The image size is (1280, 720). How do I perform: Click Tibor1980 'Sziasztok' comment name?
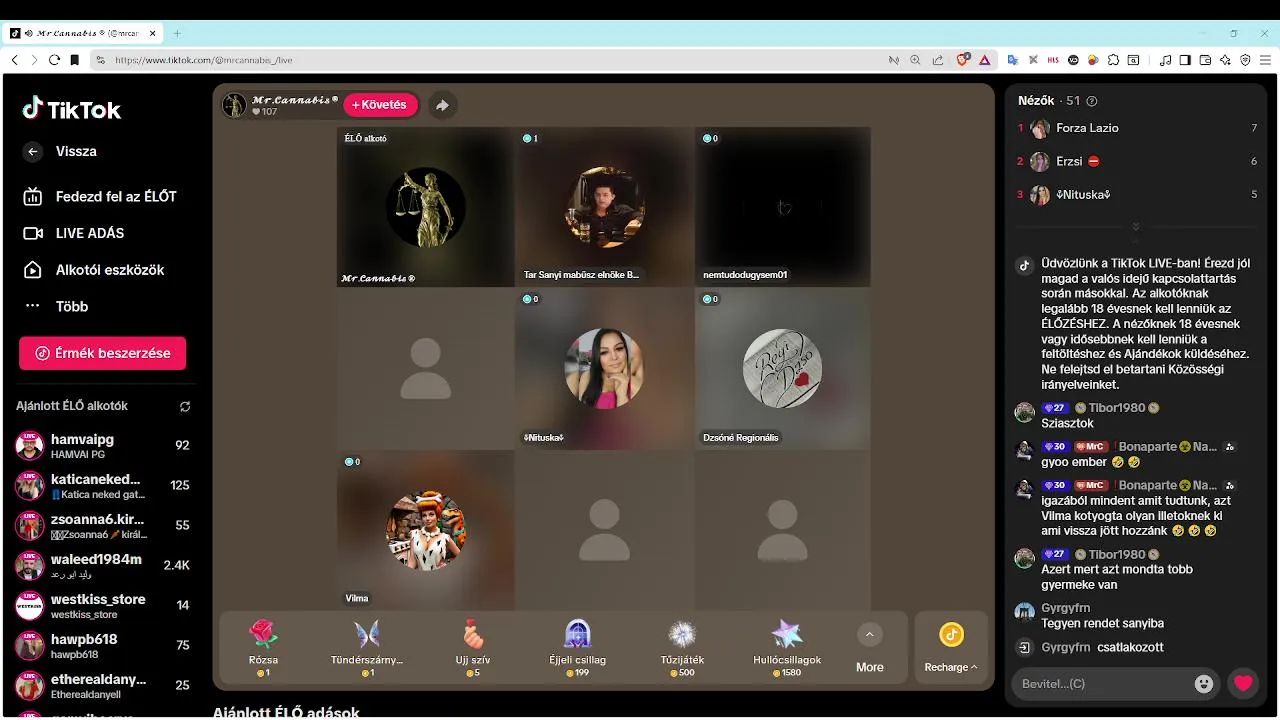(x=1117, y=408)
